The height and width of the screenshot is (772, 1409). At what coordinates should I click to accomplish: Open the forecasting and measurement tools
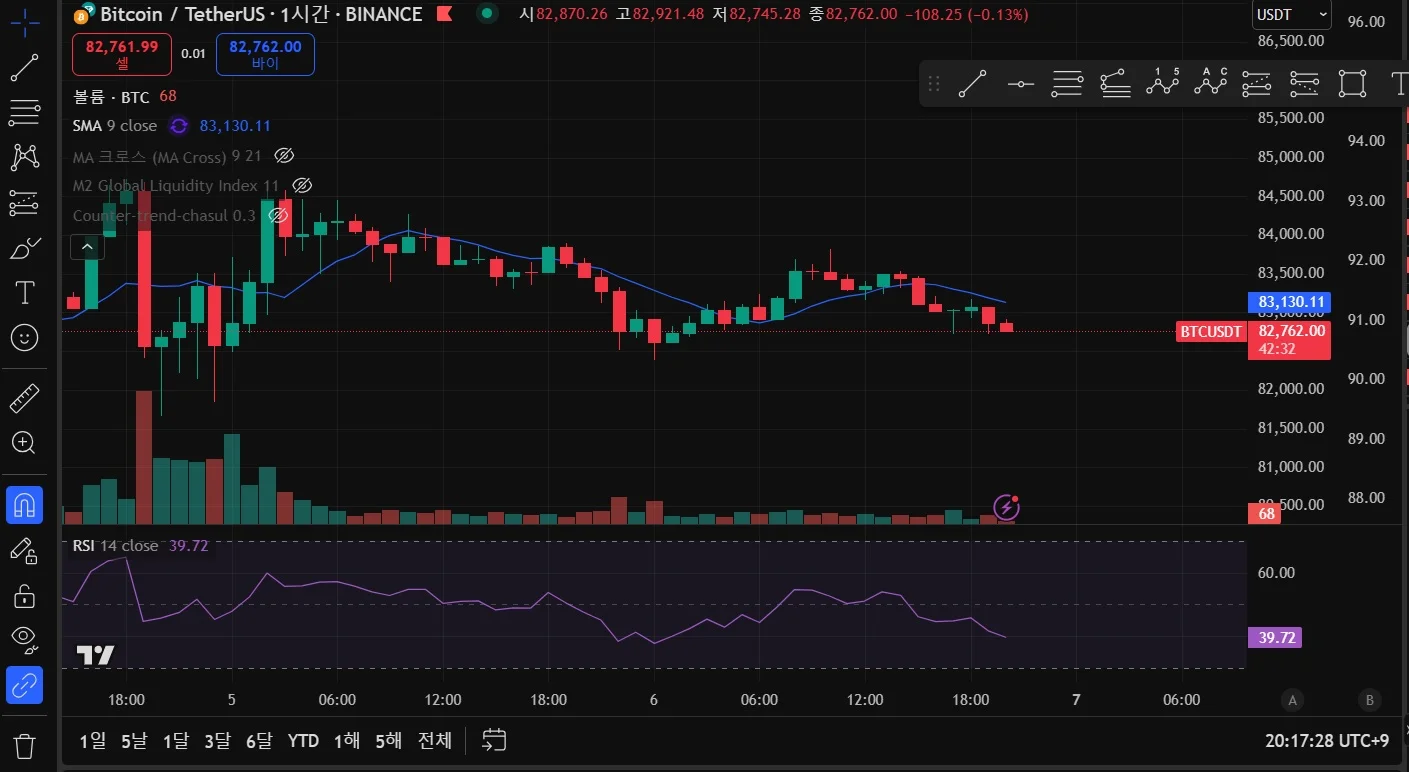(24, 202)
